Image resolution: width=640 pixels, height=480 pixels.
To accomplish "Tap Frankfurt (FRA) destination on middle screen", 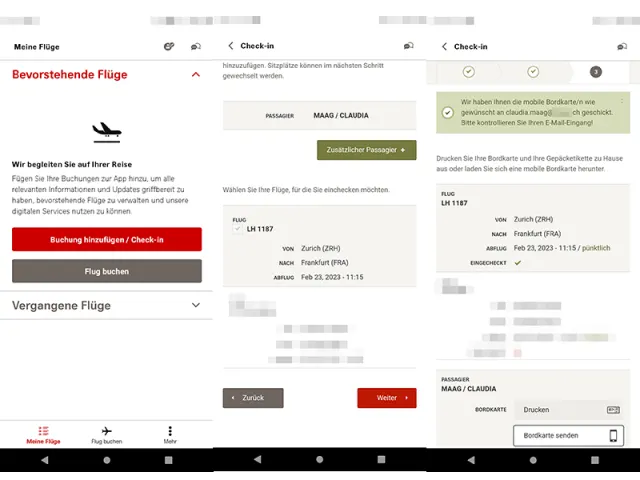I will [x=325, y=262].
